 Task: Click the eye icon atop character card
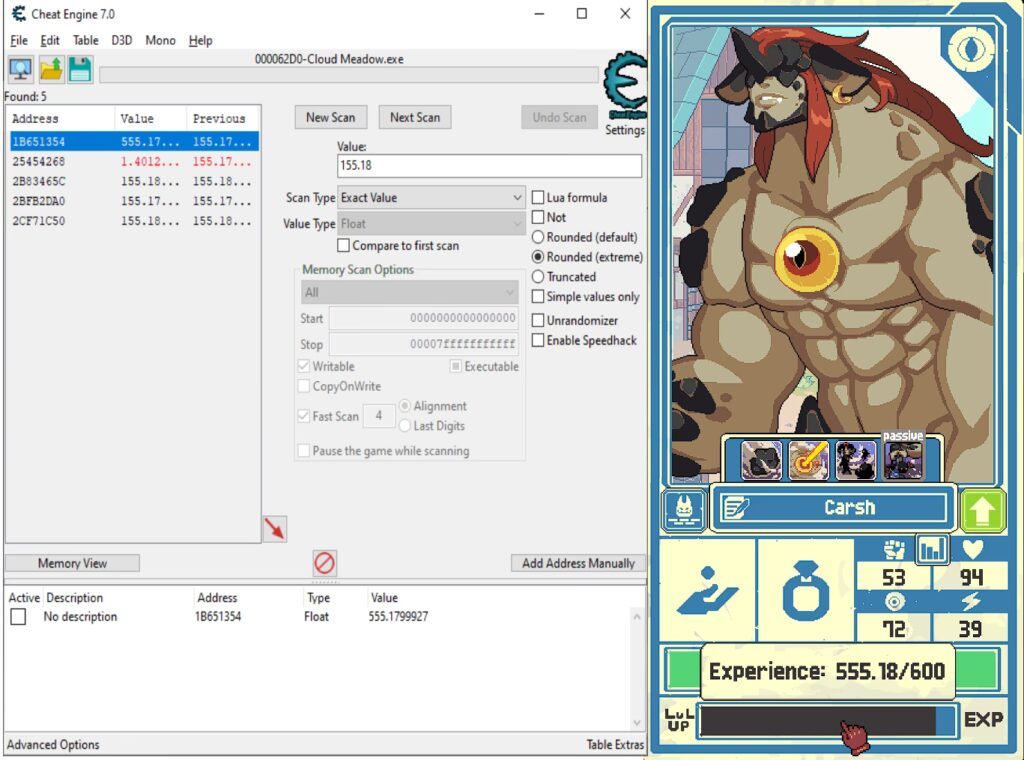[x=971, y=48]
